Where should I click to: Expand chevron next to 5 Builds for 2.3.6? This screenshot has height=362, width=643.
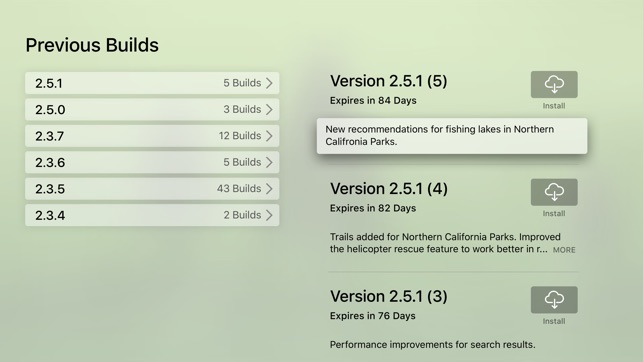click(x=269, y=162)
